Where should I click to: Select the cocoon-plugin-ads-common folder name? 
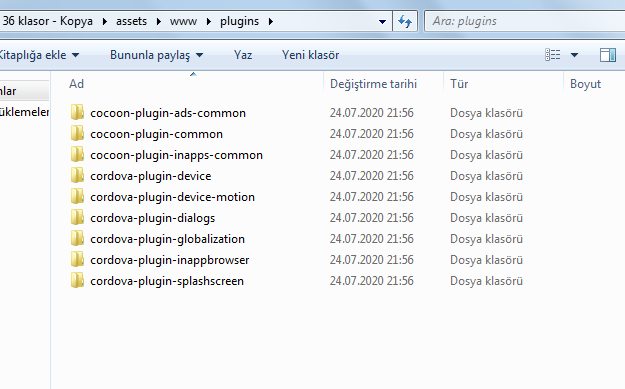(x=168, y=113)
